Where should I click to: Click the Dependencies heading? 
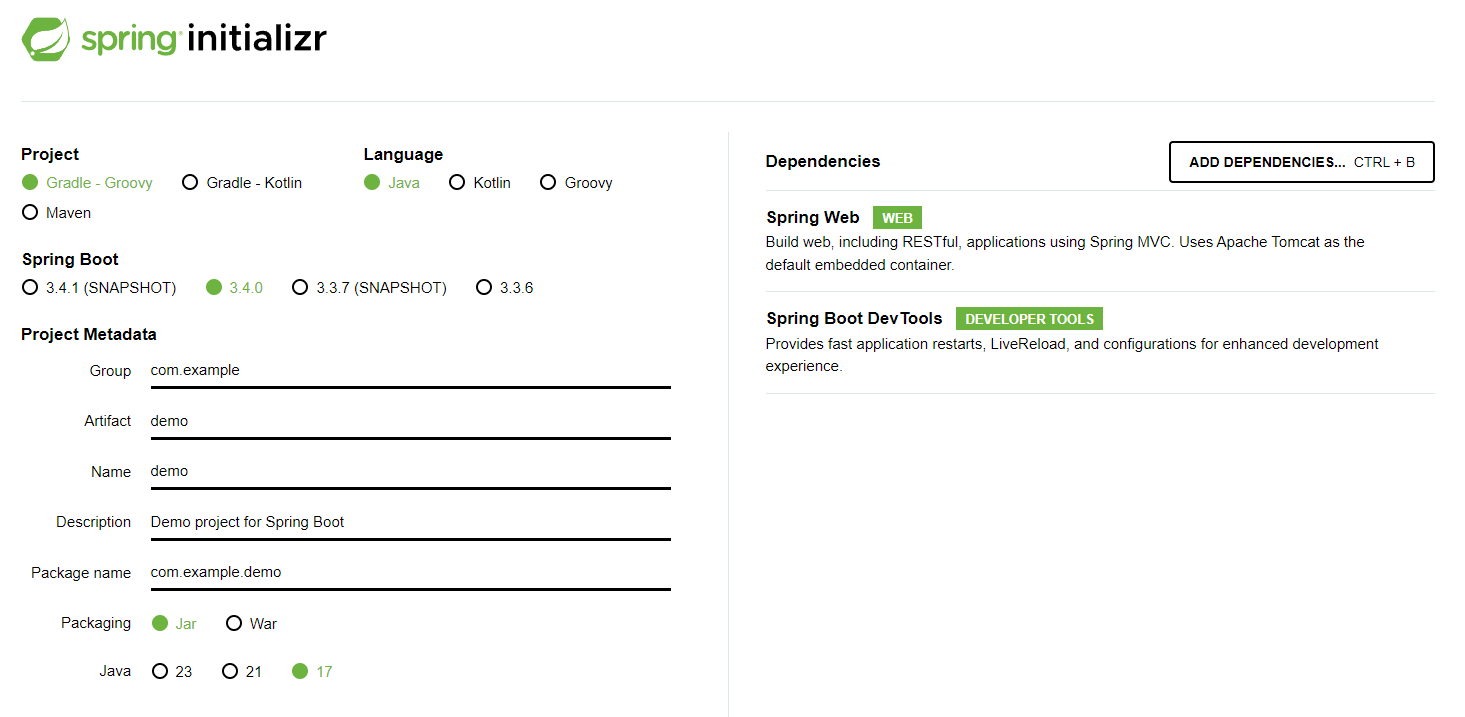coord(823,161)
